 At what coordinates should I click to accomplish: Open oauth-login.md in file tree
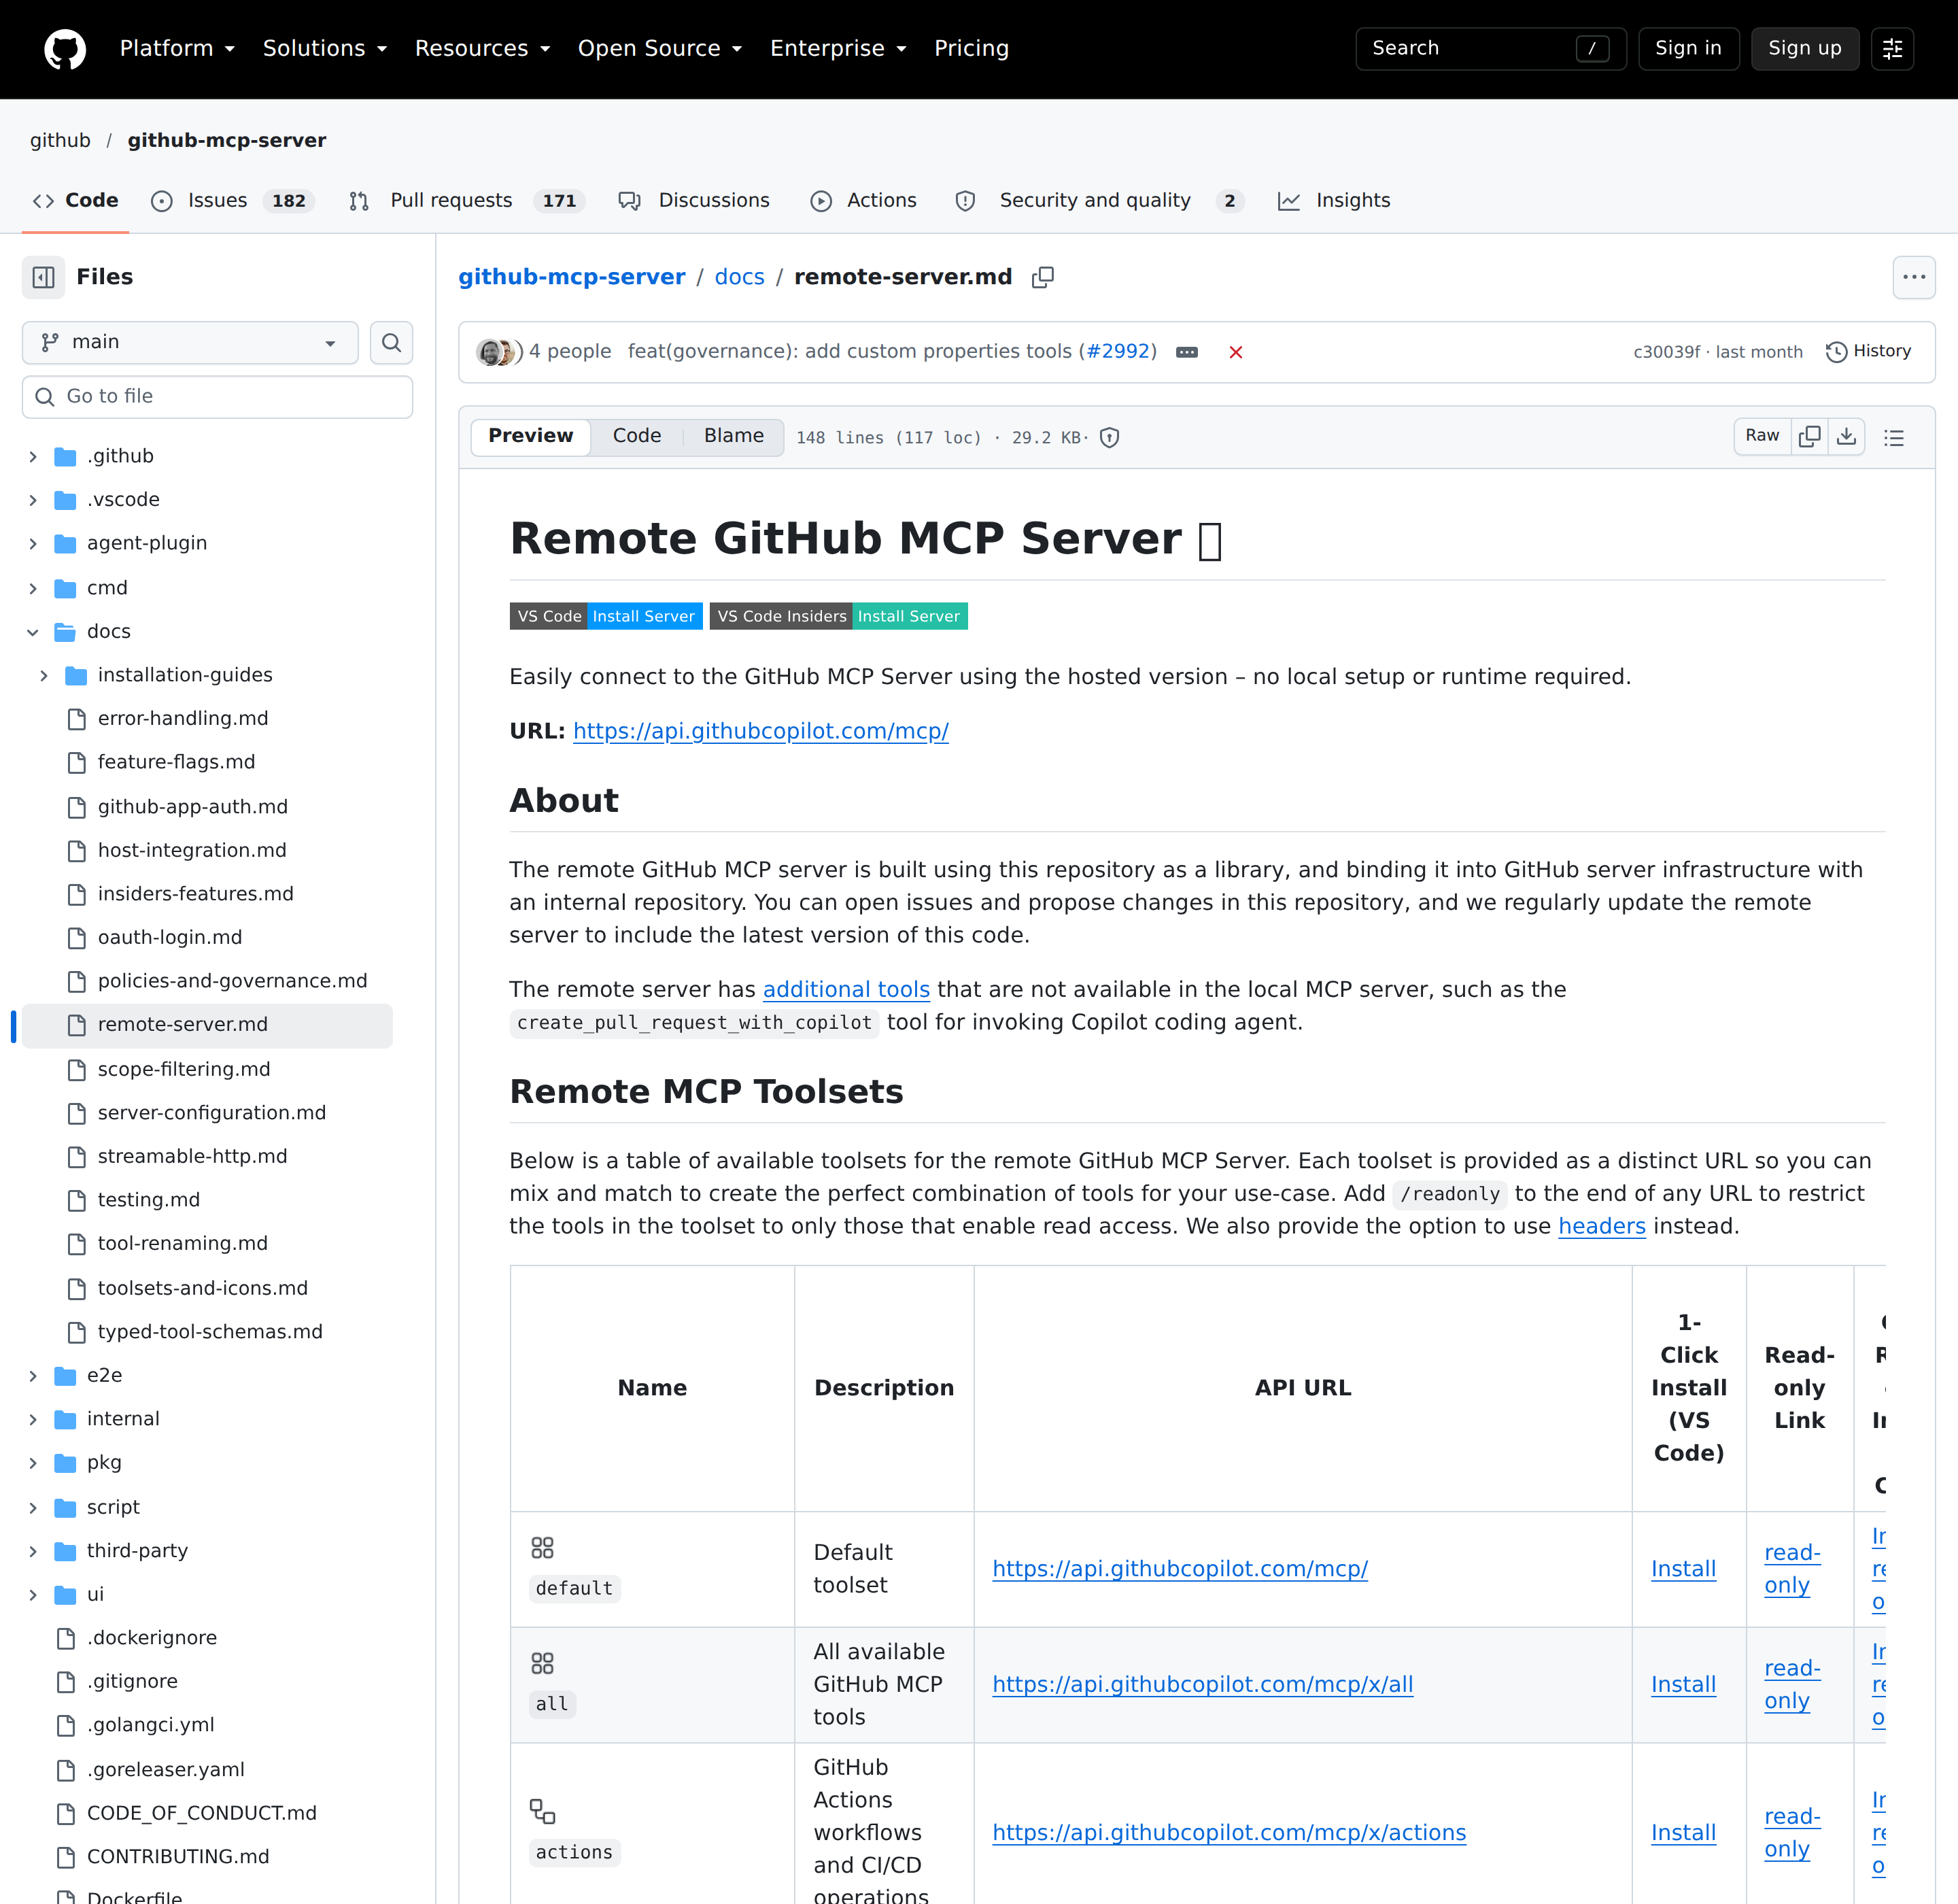[170, 938]
